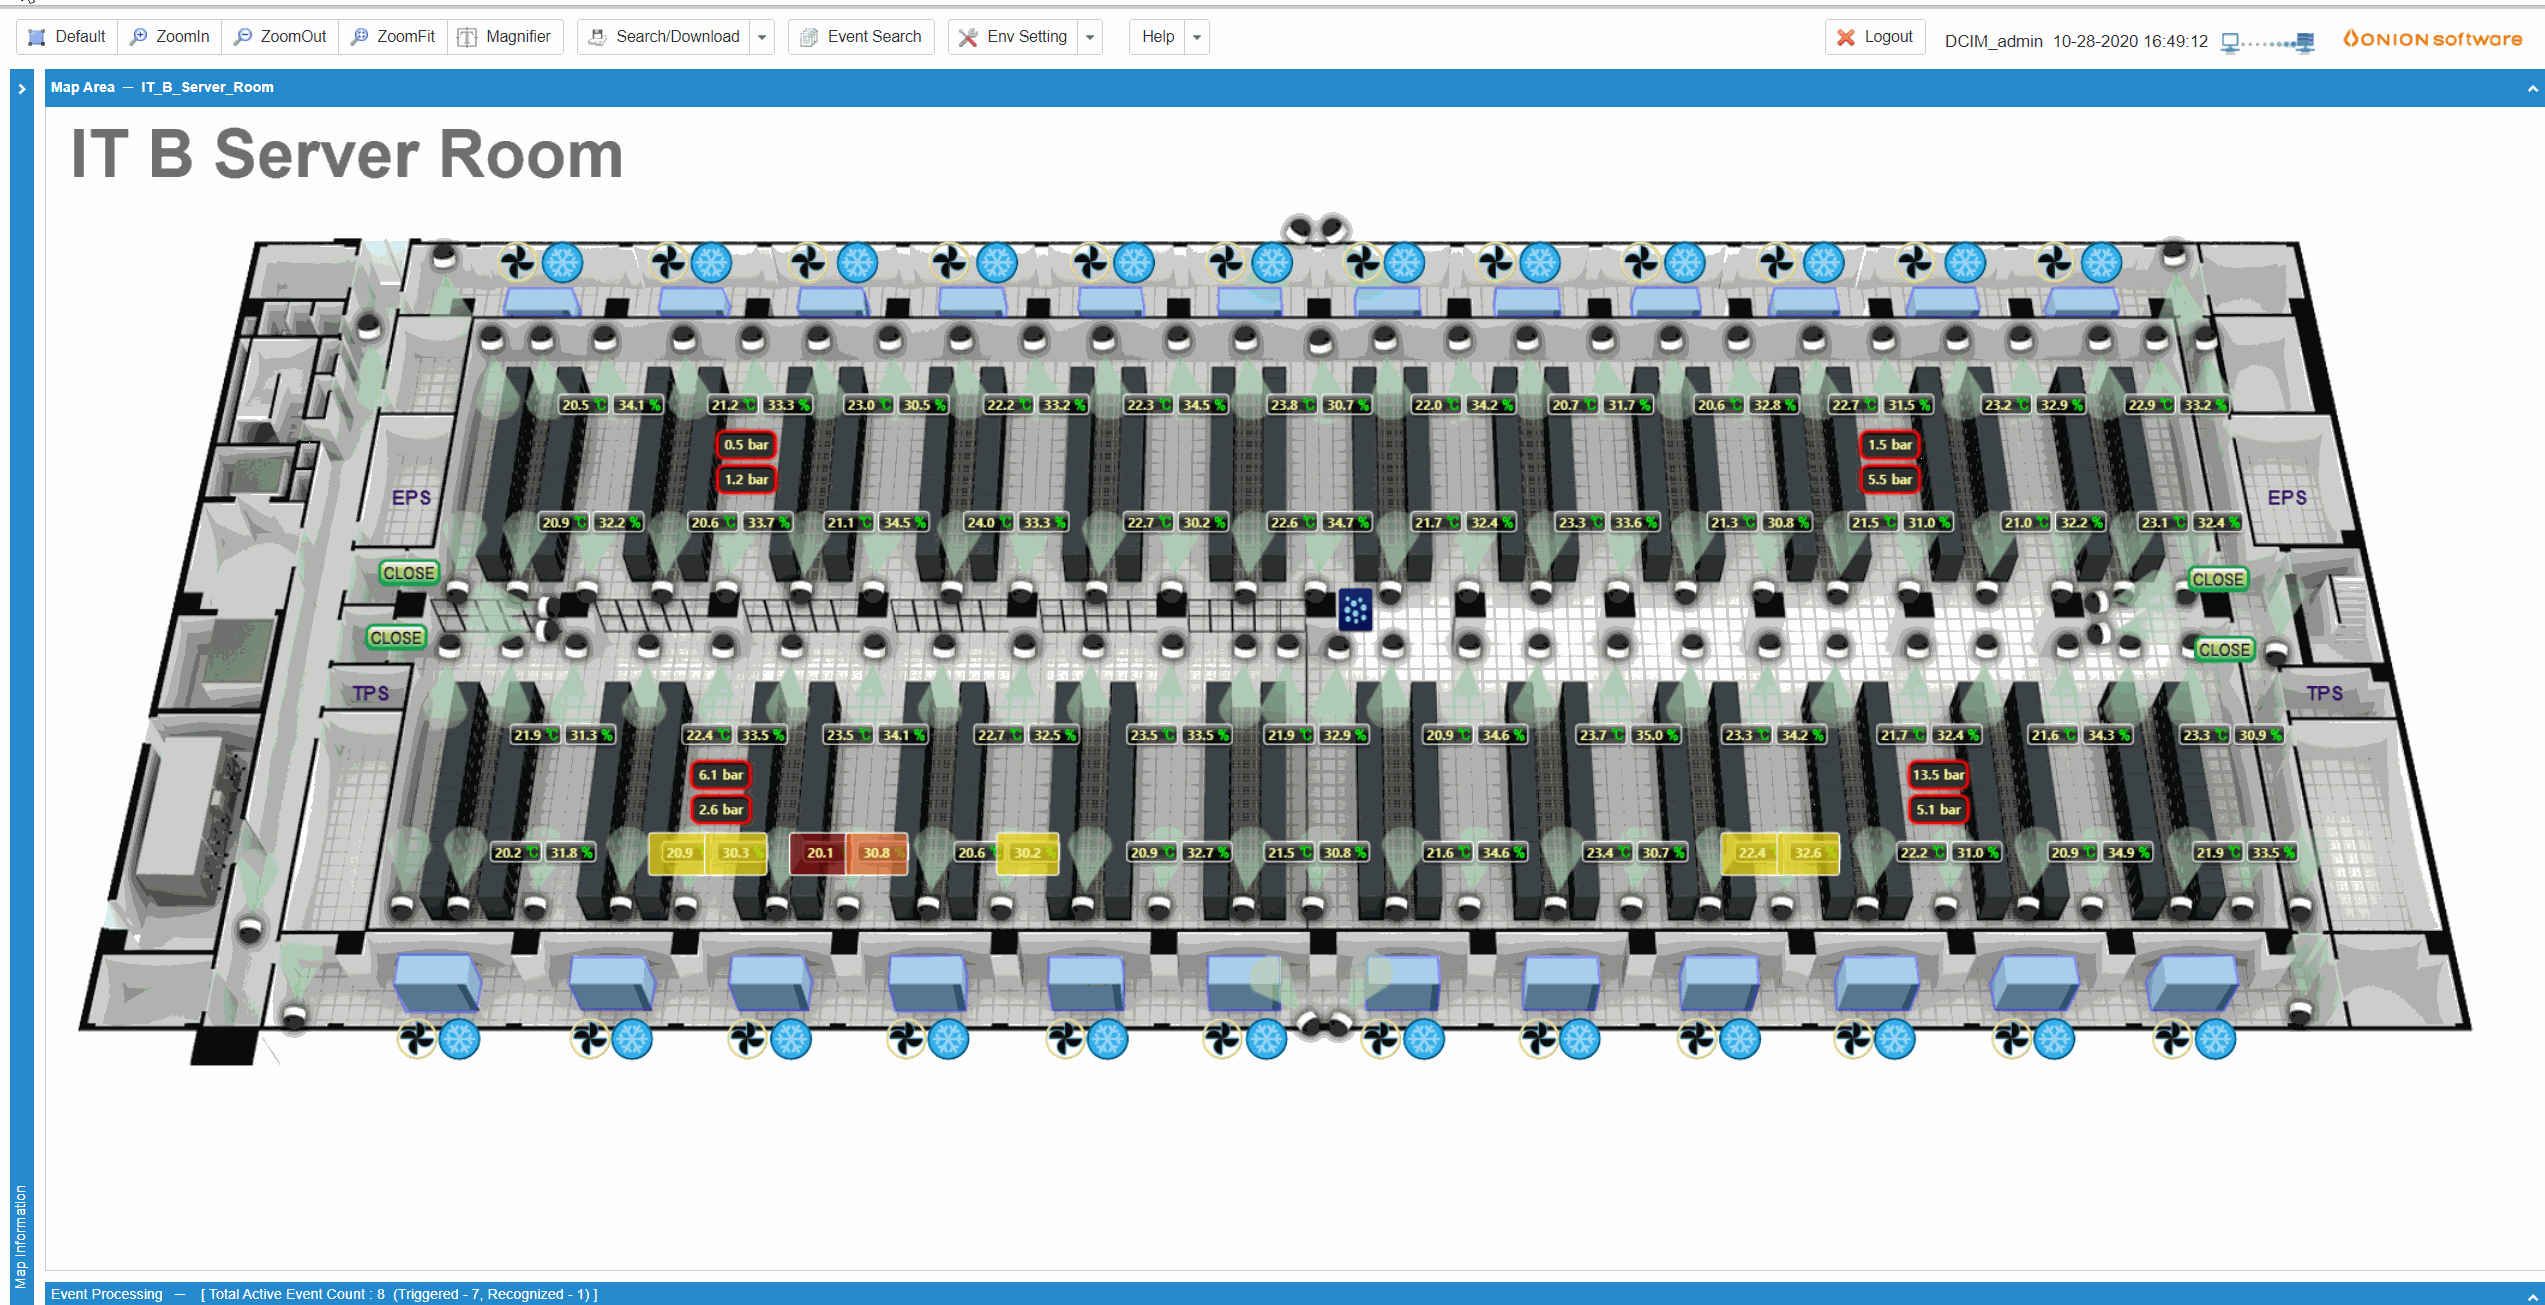Open the Help menu
The image size is (2545, 1305).
[1158, 37]
